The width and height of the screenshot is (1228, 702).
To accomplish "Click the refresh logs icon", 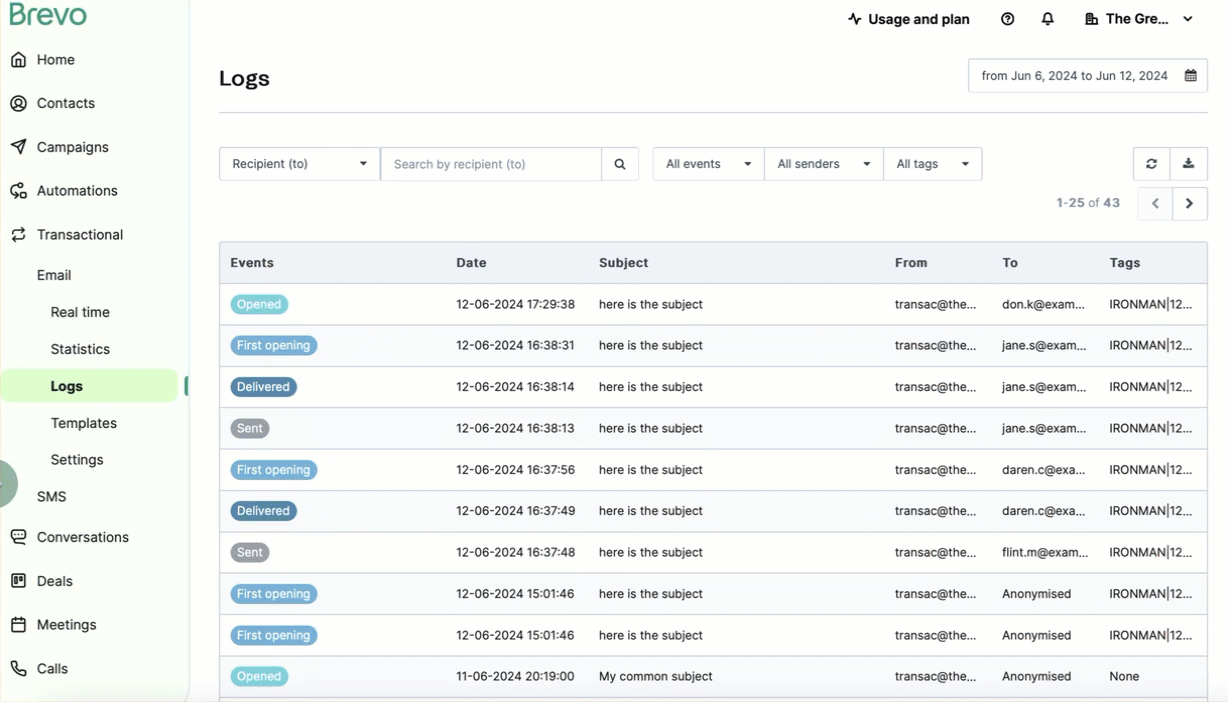I will 1151,164.
